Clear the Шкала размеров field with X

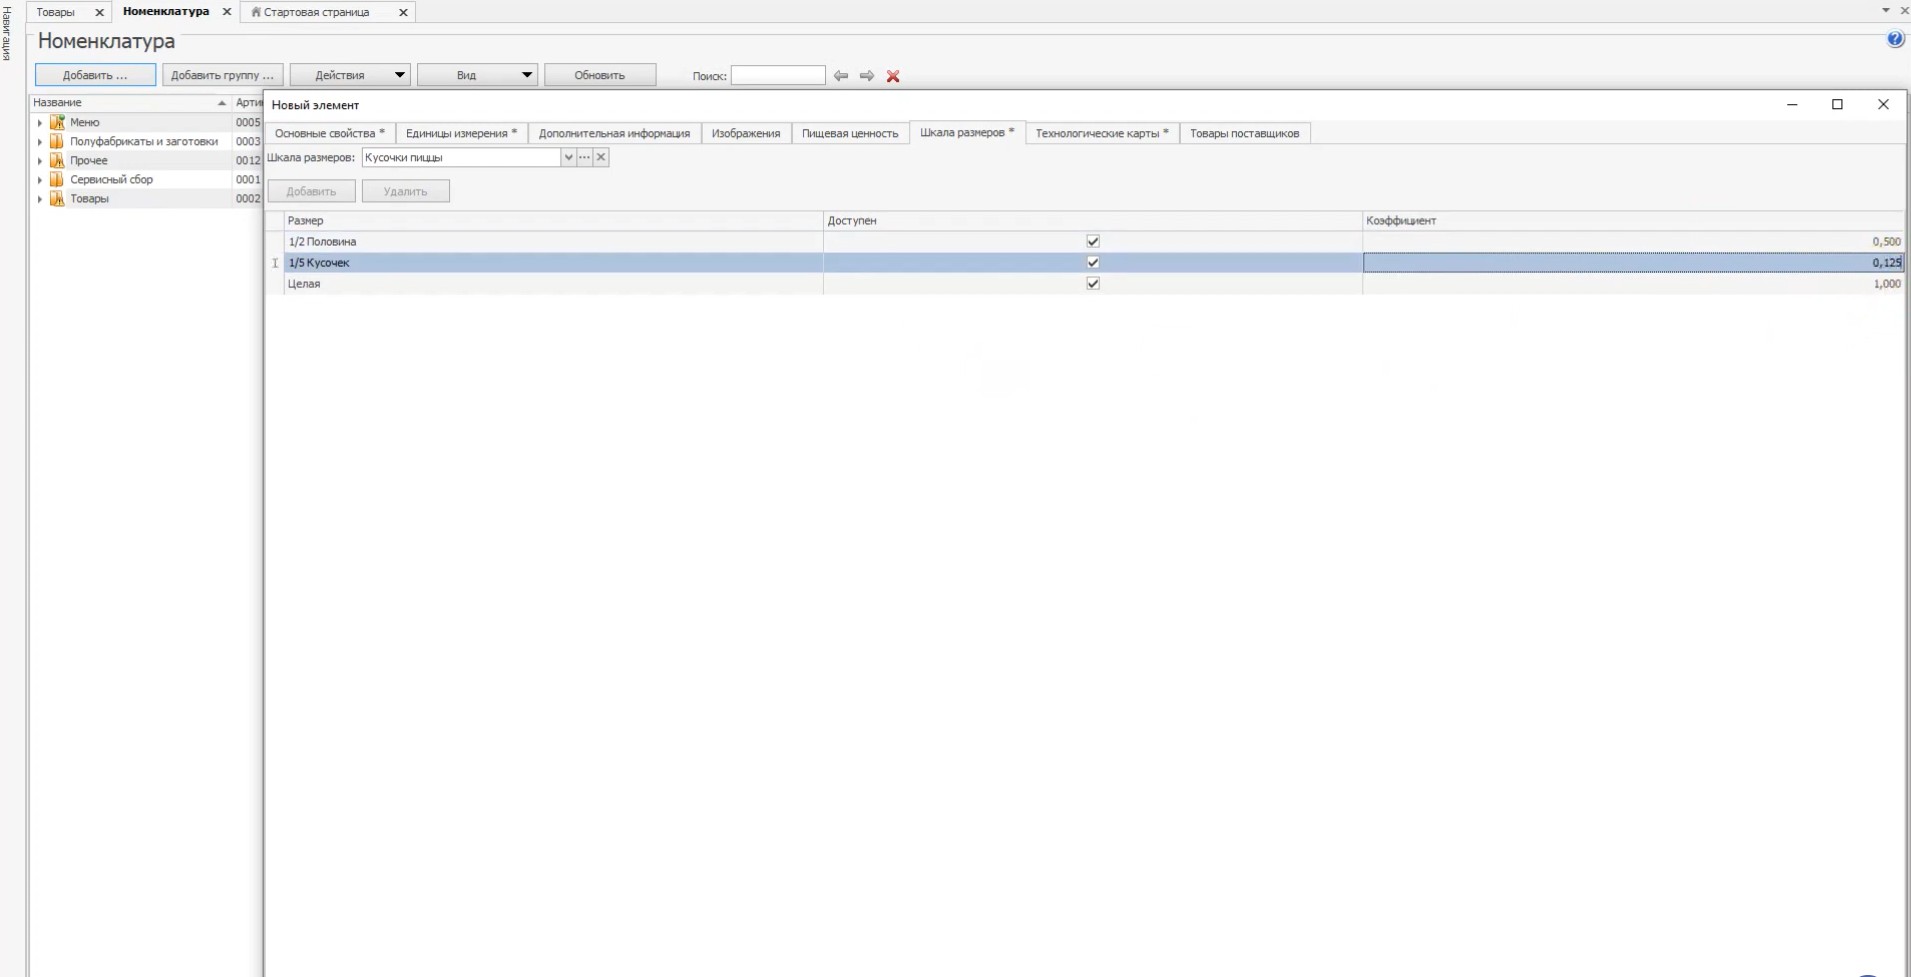[x=601, y=157]
